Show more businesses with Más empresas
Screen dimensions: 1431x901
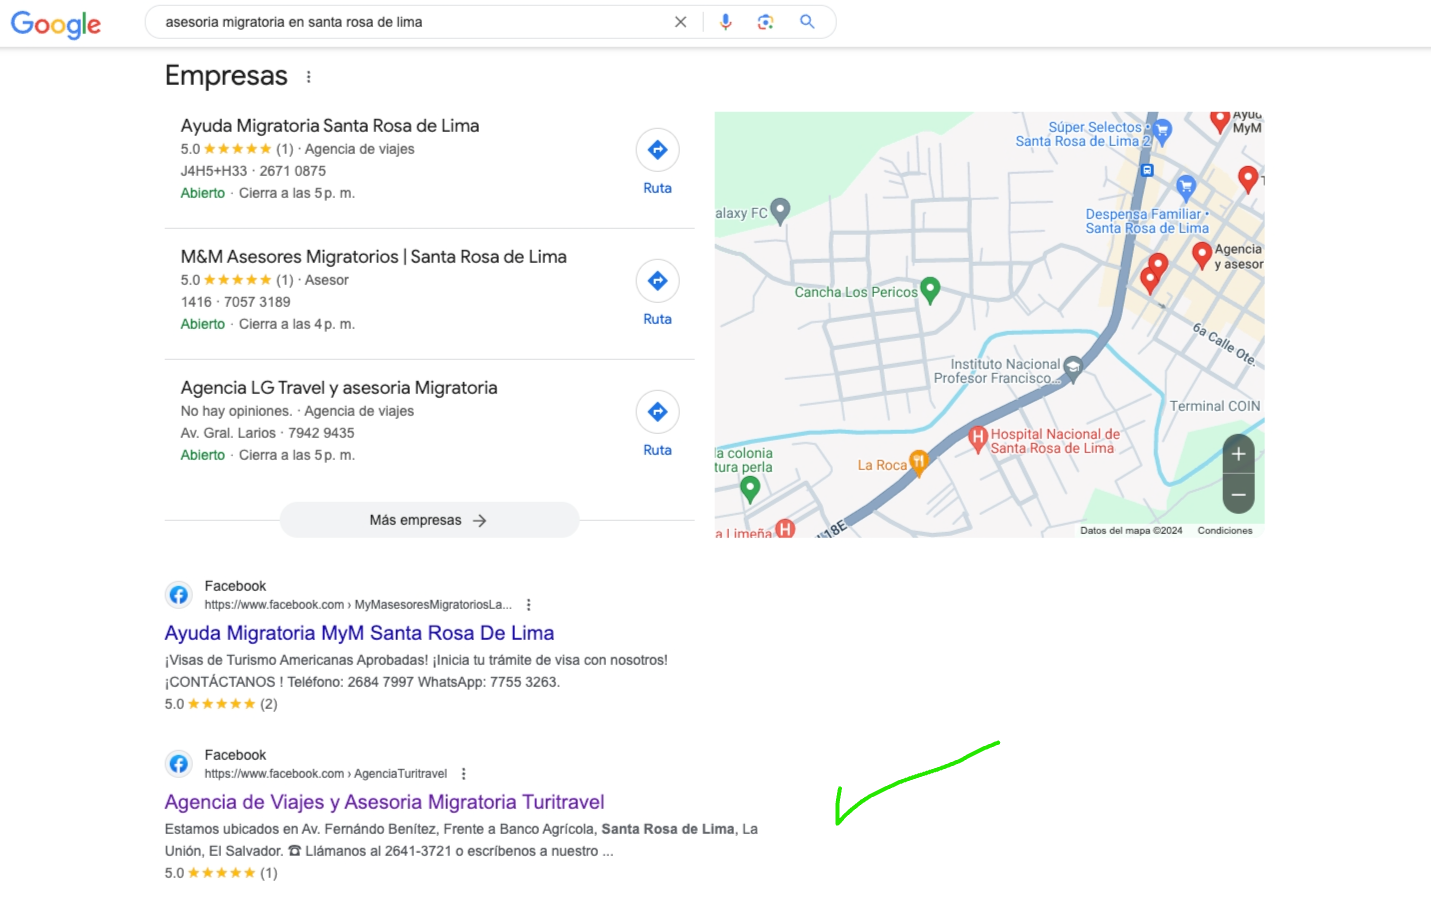click(x=429, y=520)
